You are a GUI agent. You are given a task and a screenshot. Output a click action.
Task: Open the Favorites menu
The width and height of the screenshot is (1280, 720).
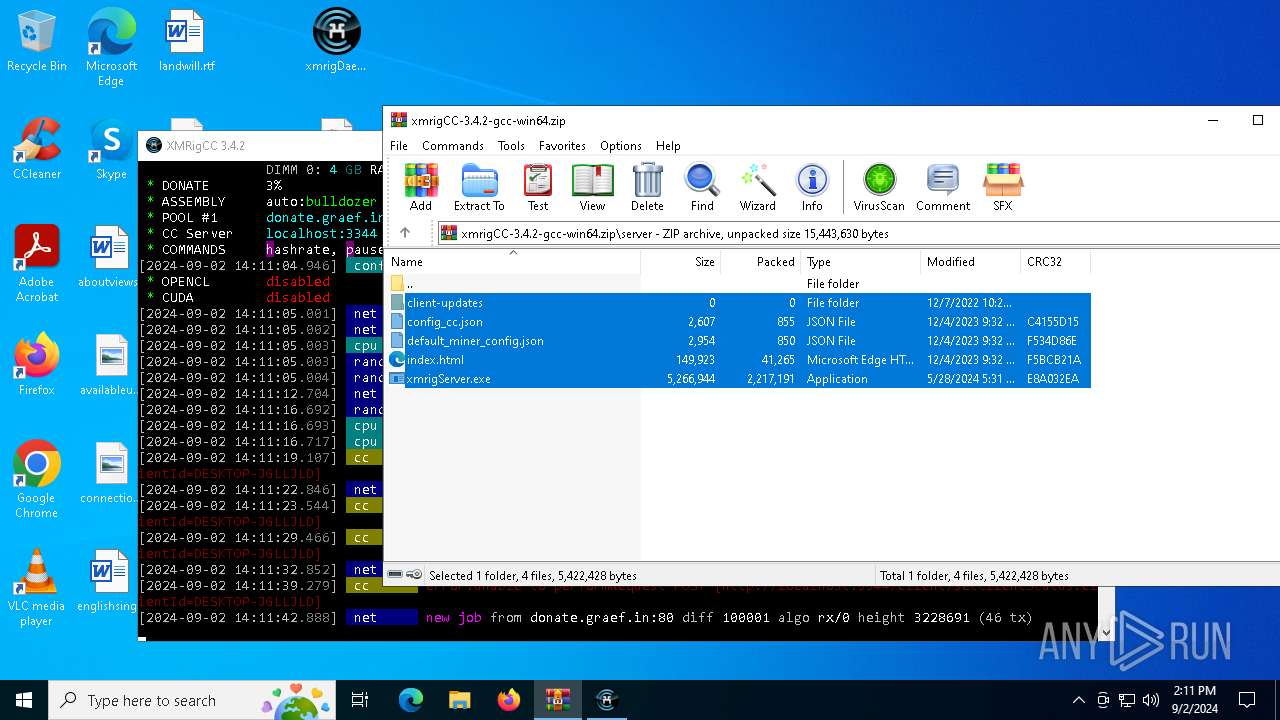[x=562, y=146]
